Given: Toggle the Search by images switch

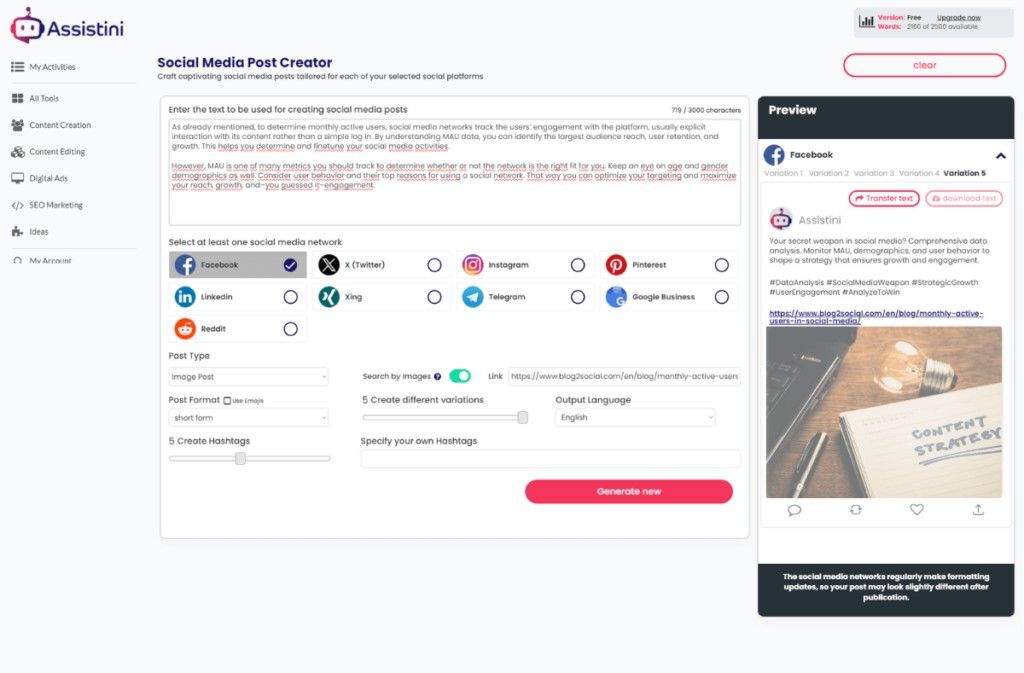Looking at the screenshot, I should pos(460,376).
